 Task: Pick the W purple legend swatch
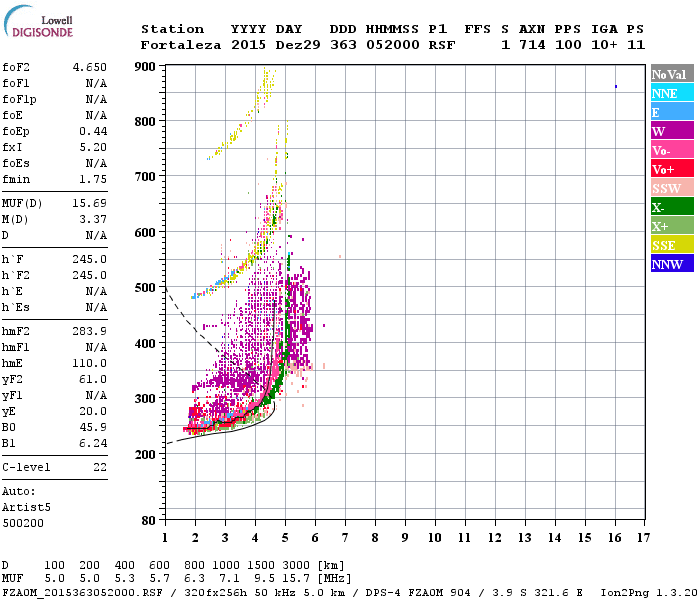point(672,131)
